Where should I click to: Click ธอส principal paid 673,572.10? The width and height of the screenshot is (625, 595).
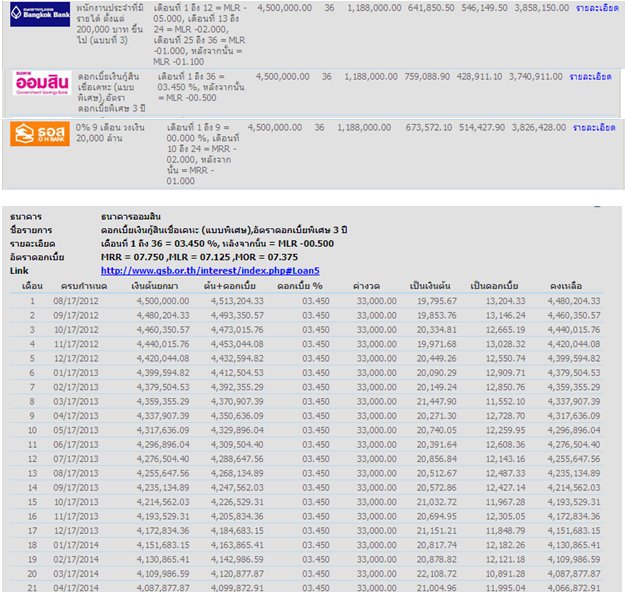pyautogui.click(x=428, y=128)
